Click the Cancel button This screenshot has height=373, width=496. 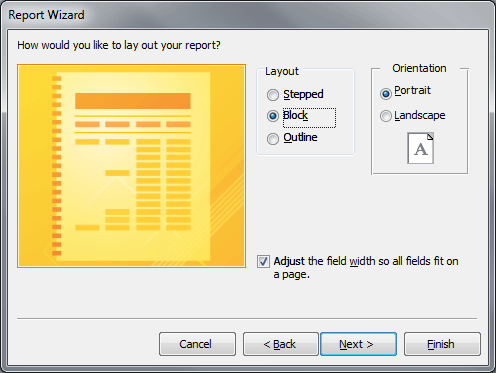point(197,344)
